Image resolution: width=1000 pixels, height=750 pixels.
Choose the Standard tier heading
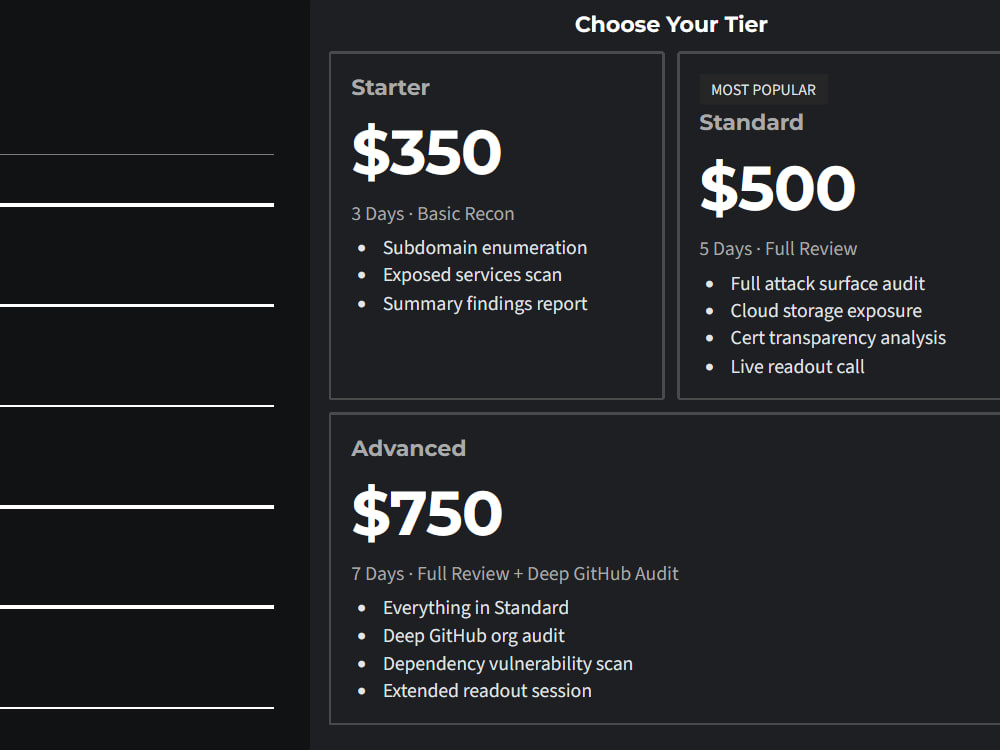751,122
